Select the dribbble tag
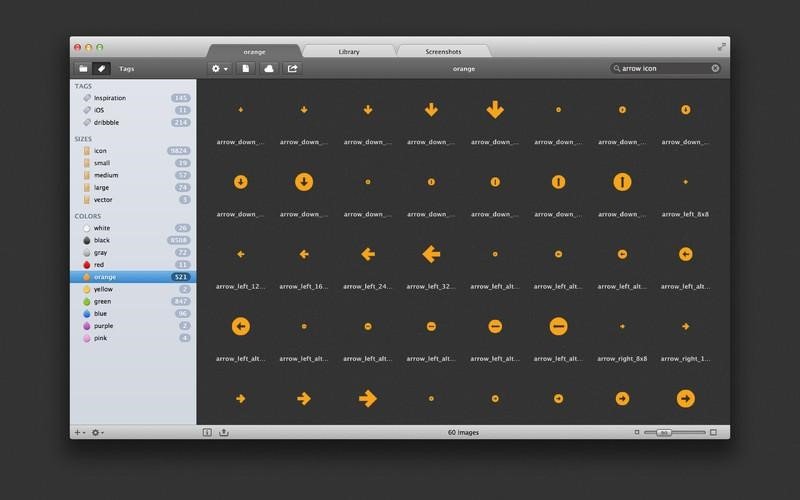The width and height of the screenshot is (800, 500). pos(133,122)
